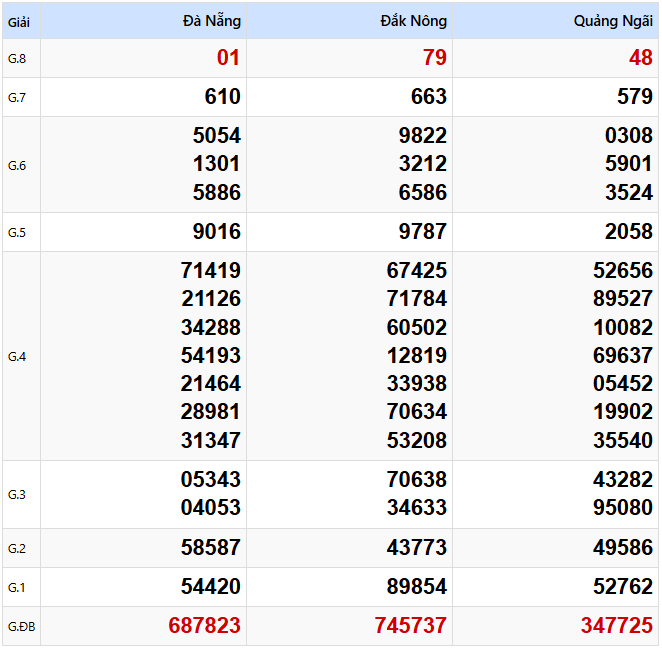Select Đắk Nông G.1 number 89854

(x=417, y=587)
